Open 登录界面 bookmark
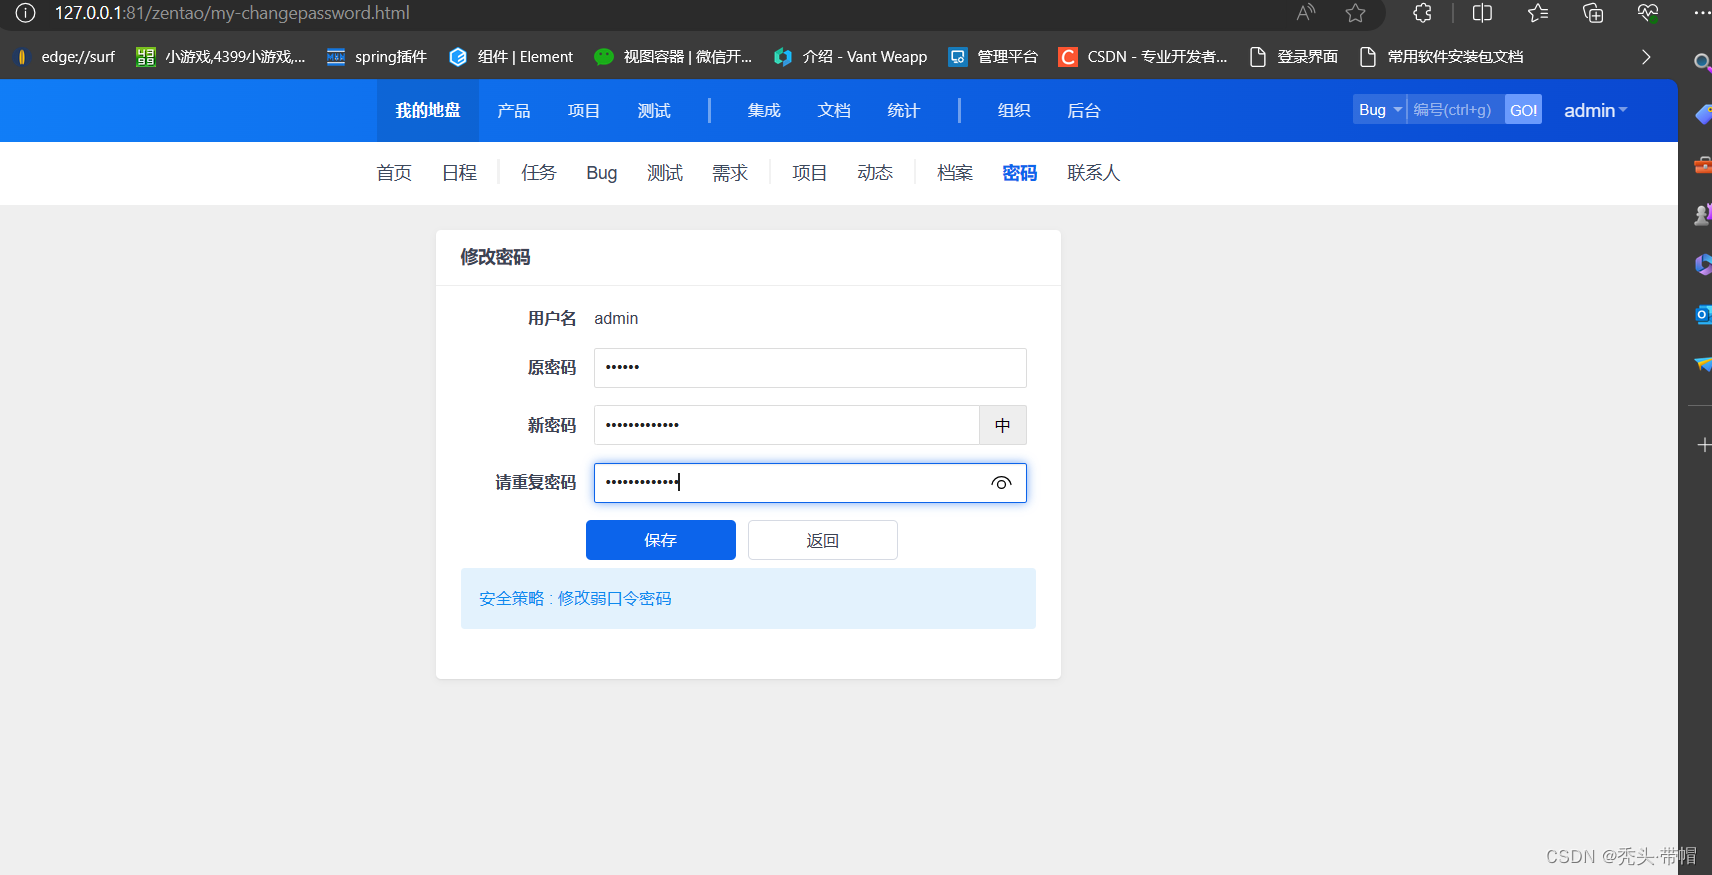The image size is (1712, 875). (1294, 57)
